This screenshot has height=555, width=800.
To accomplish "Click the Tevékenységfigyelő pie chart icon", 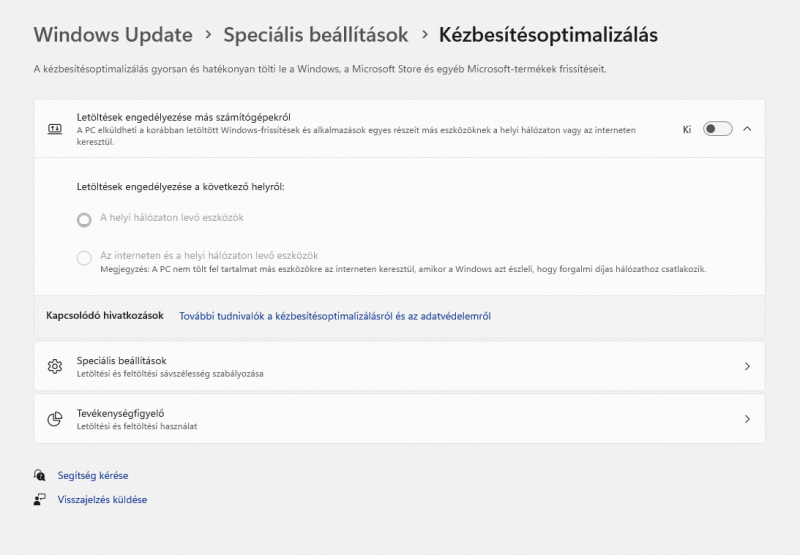I will [x=55, y=419].
